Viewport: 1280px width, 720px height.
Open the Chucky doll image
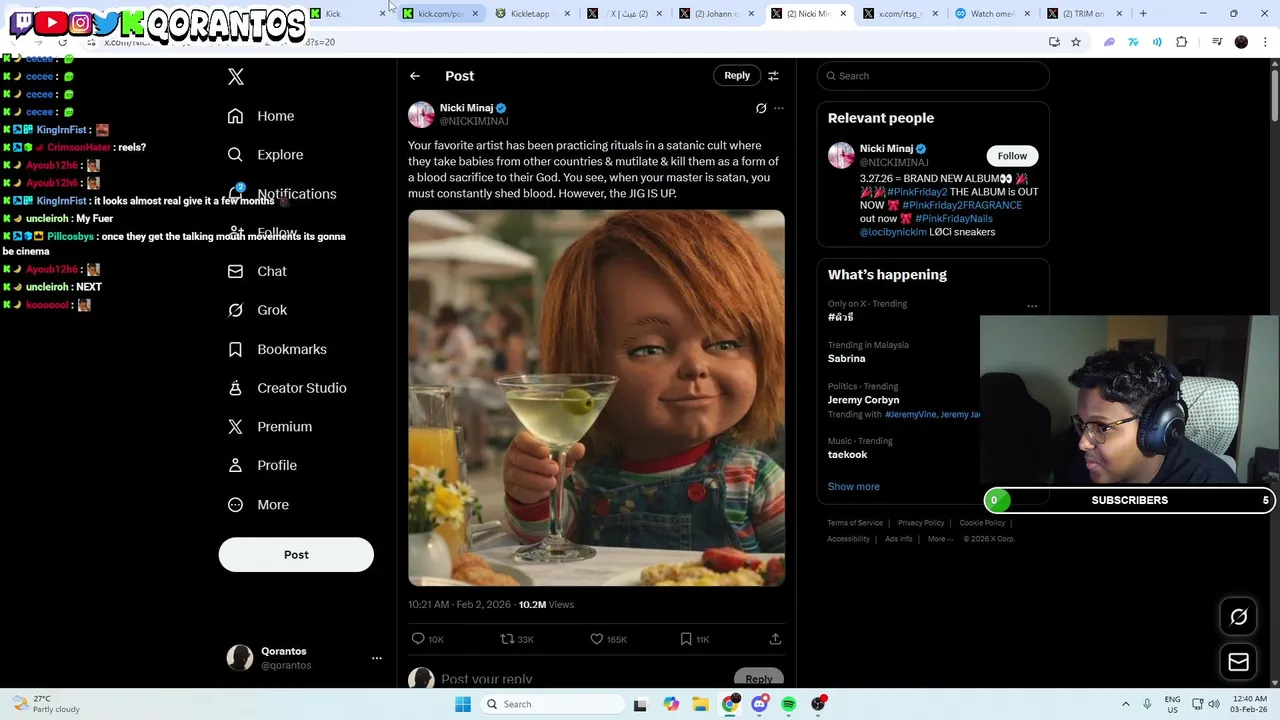pyautogui.click(x=596, y=398)
